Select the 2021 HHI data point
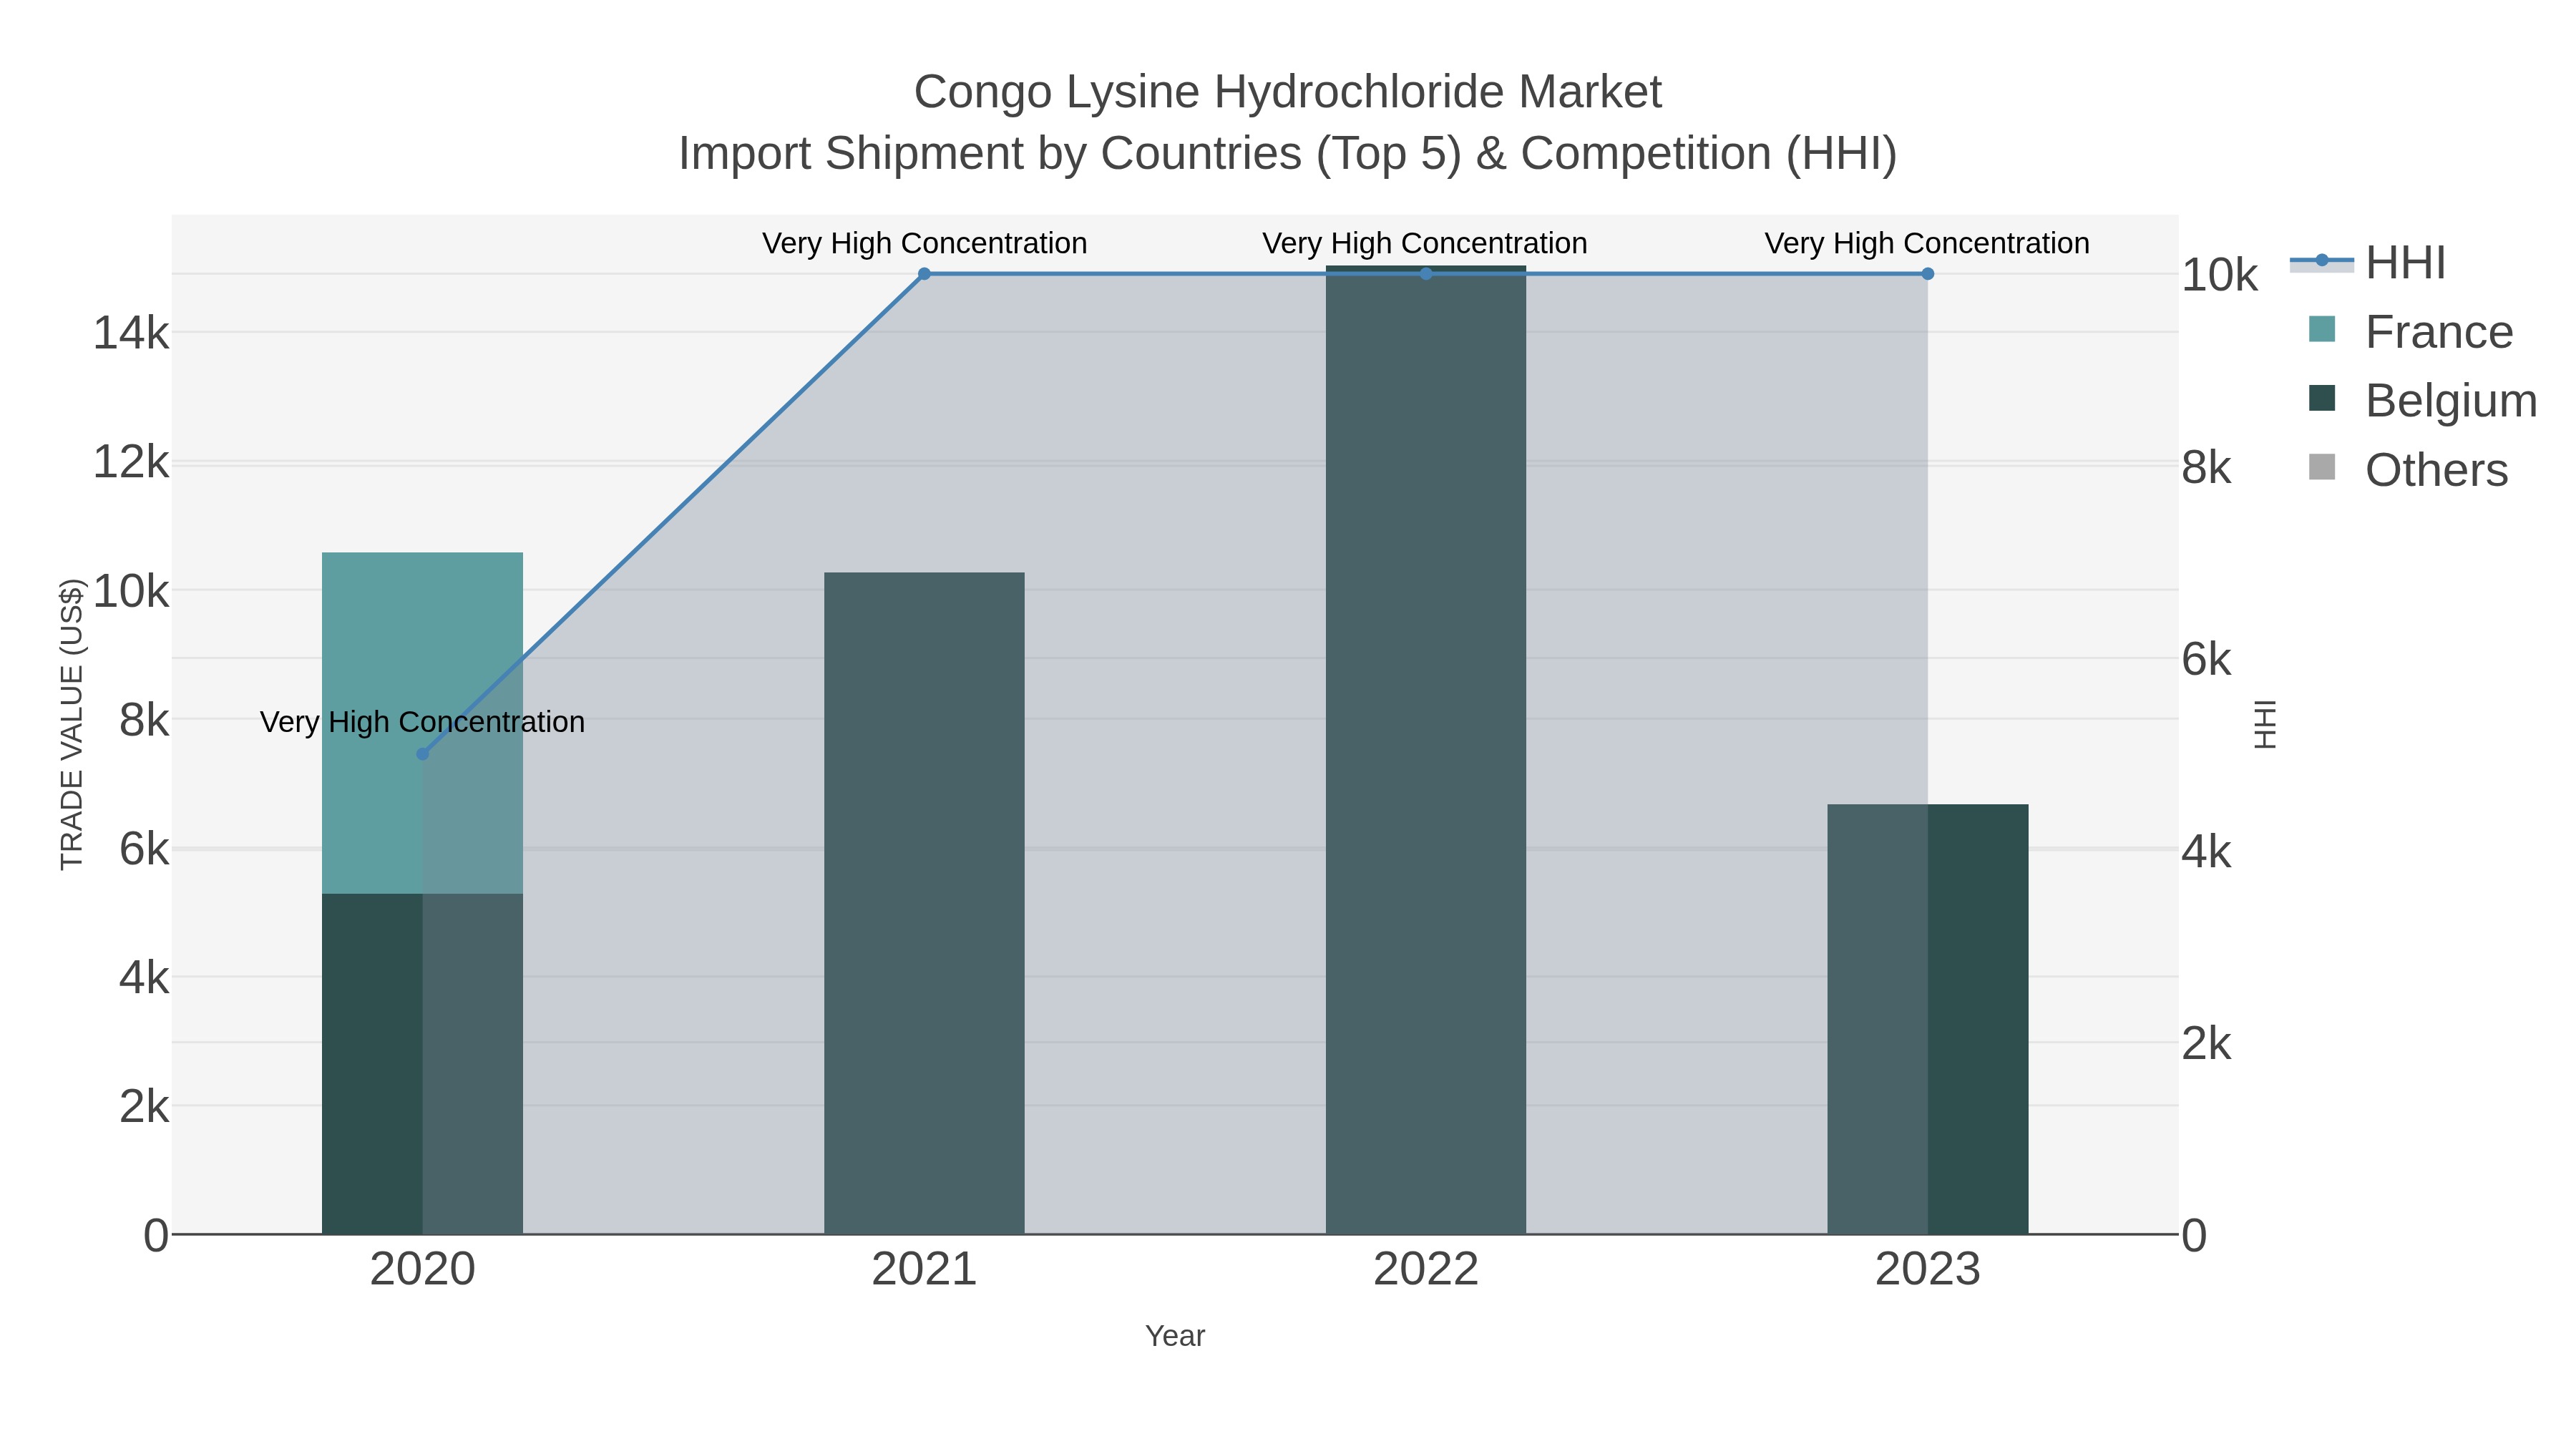This screenshot has height=1449, width=2576. (x=924, y=274)
